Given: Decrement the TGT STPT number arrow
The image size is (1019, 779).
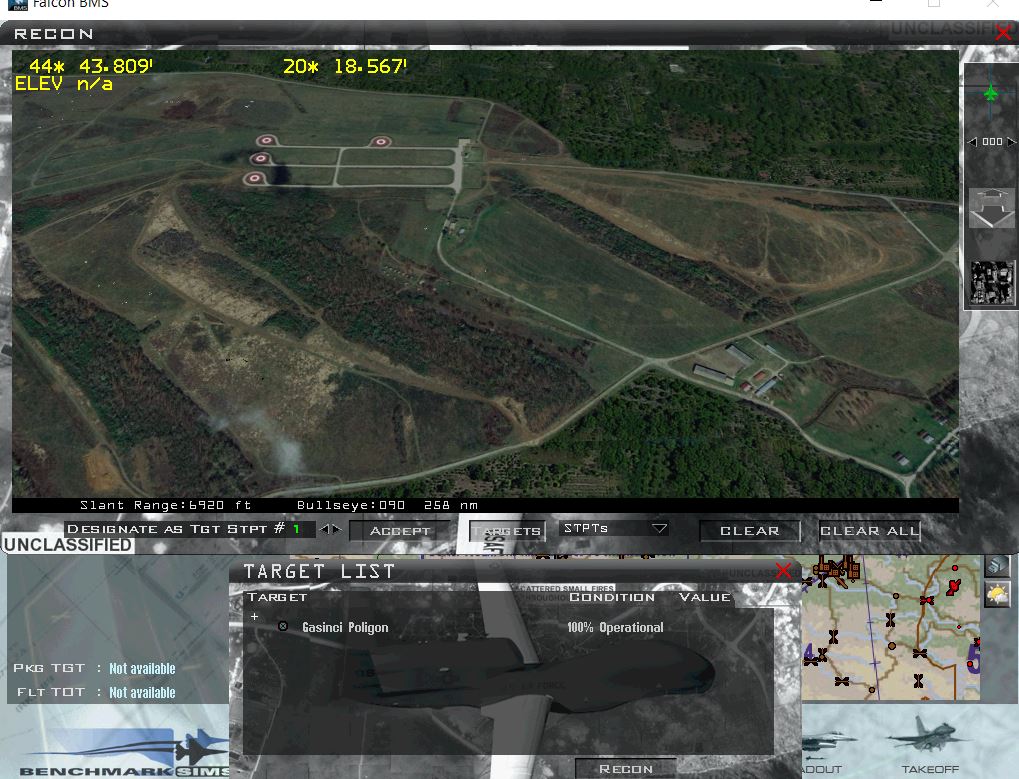Looking at the screenshot, I should pos(324,529).
